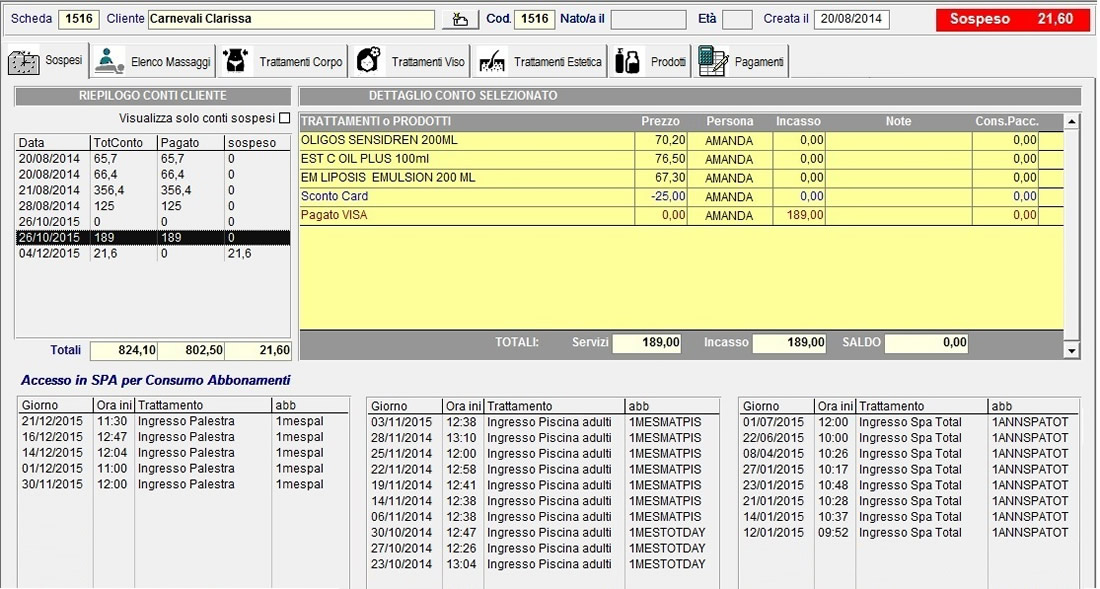This screenshot has width=1100, height=589.
Task: Click the Nato/a il date field
Action: coord(649,19)
